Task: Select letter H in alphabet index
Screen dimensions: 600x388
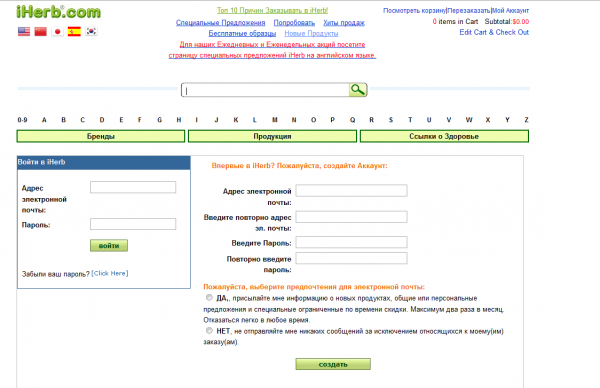Action: pos(179,120)
